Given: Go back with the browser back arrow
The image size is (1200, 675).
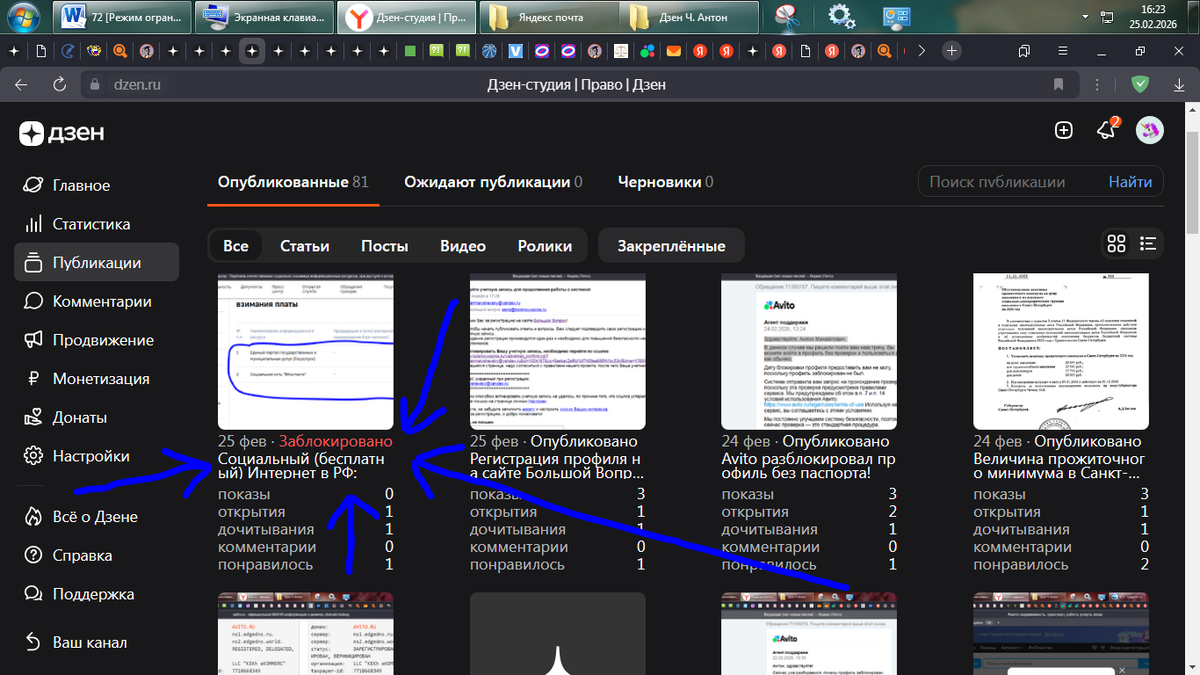Looking at the screenshot, I should [x=21, y=85].
